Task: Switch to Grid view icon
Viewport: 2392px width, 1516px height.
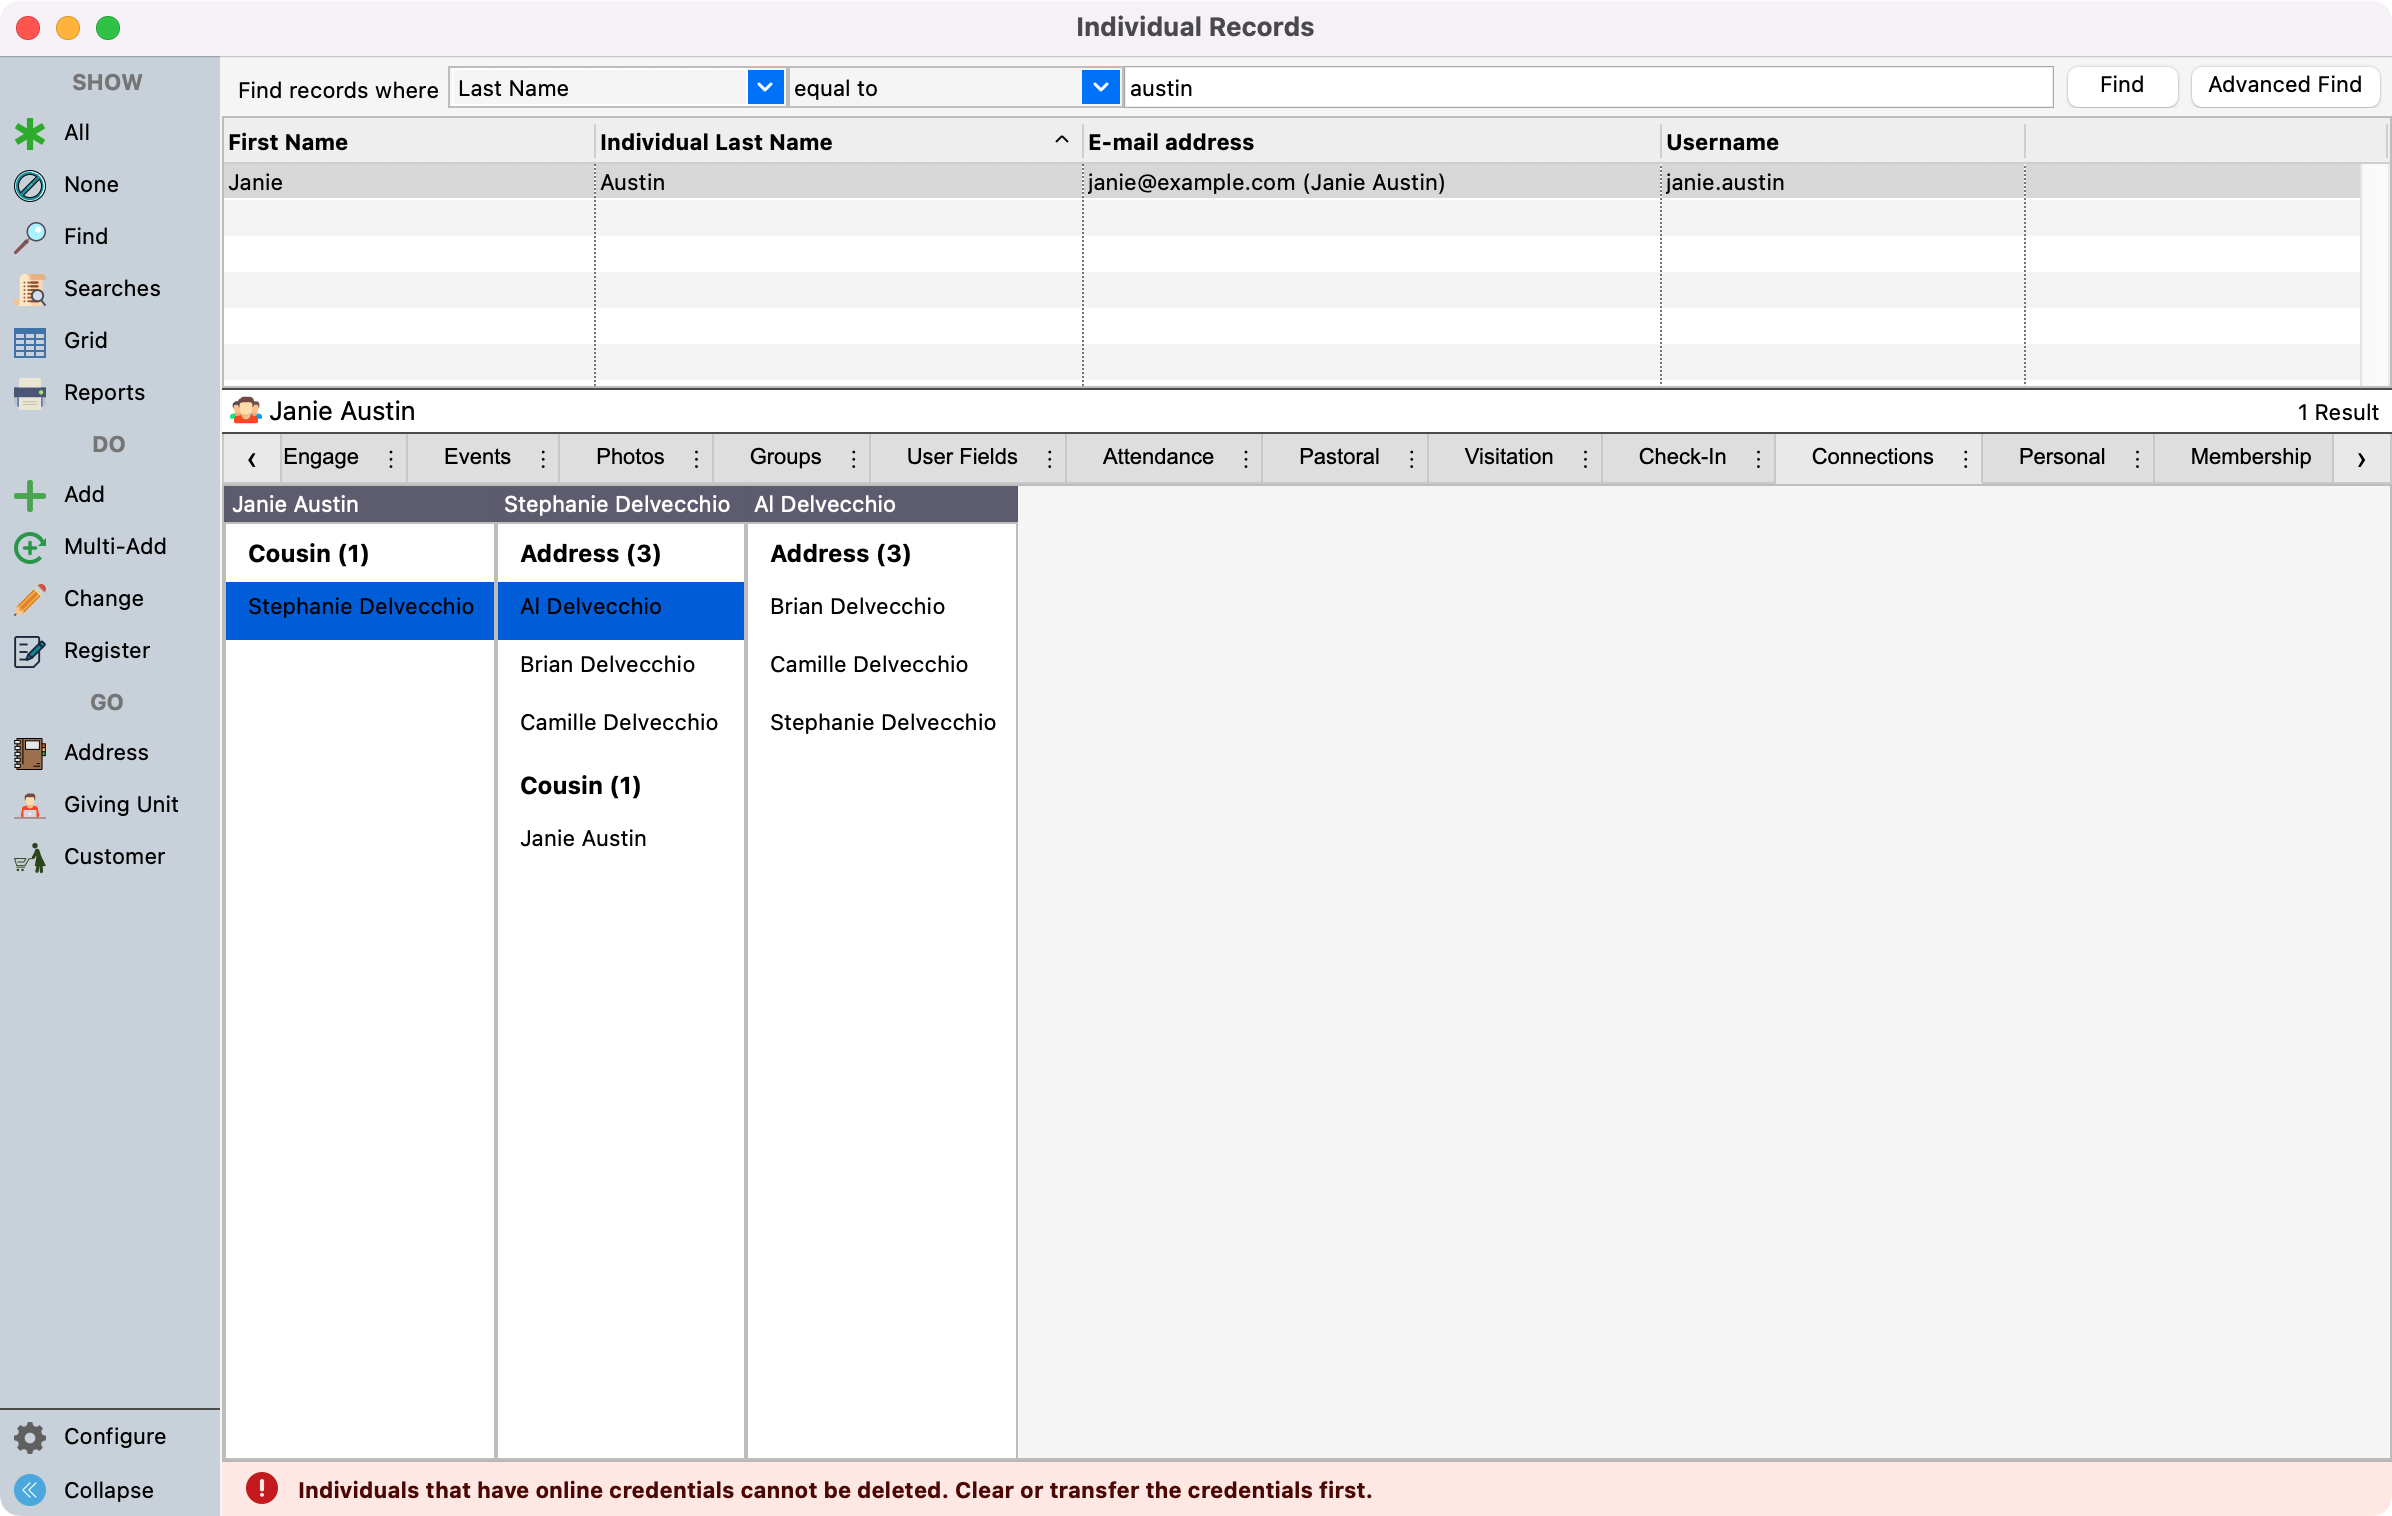Action: (x=30, y=341)
